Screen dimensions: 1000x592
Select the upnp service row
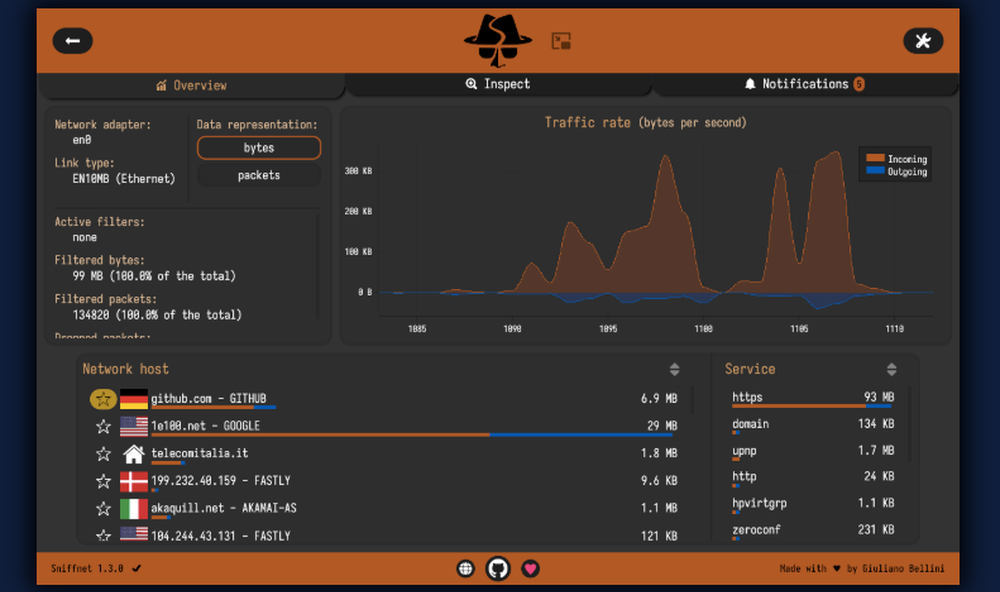click(x=812, y=452)
